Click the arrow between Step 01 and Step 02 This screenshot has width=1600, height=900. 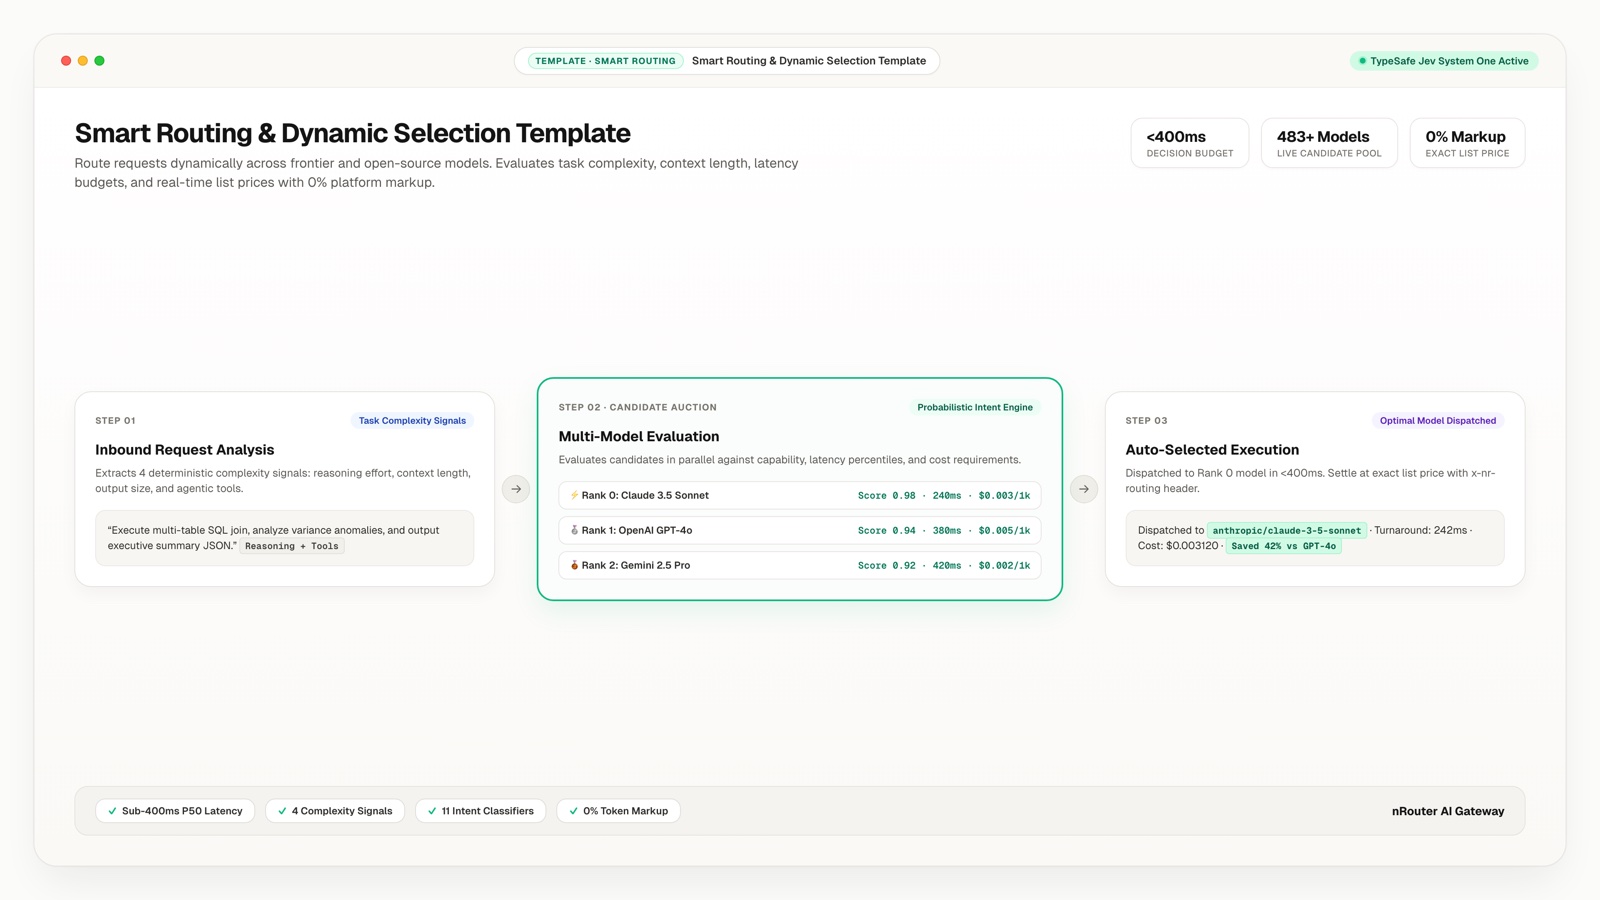pyautogui.click(x=516, y=489)
